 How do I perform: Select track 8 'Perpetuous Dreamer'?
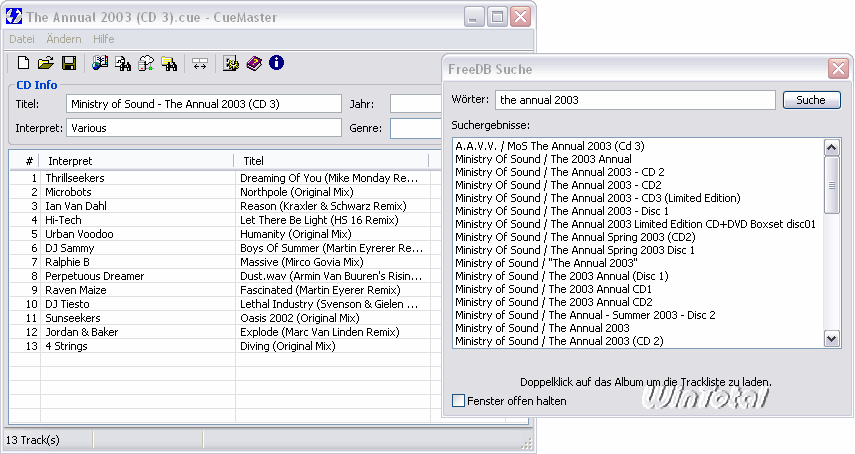94,276
